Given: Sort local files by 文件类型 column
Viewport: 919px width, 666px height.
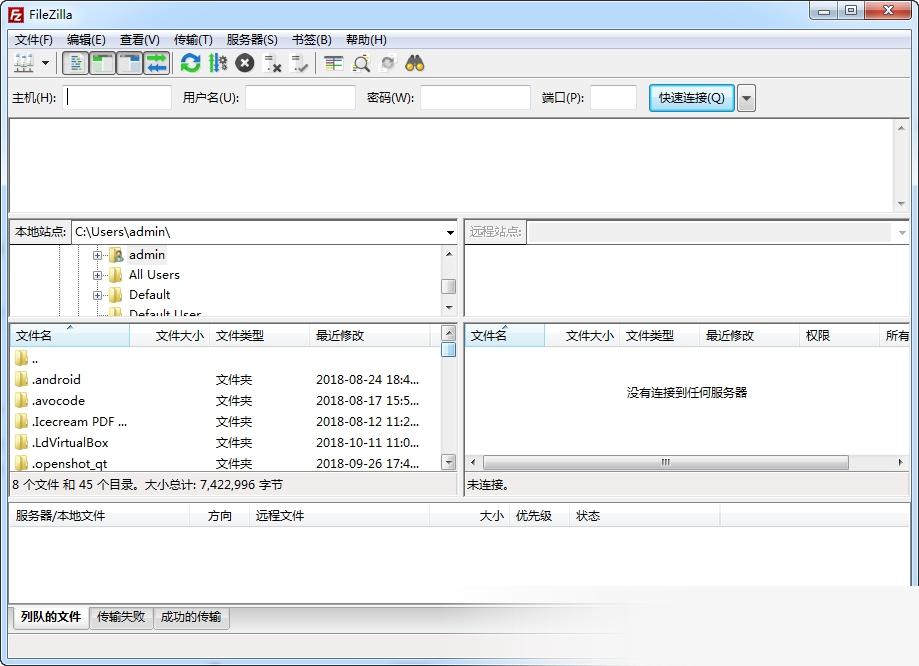Looking at the screenshot, I should (260, 335).
